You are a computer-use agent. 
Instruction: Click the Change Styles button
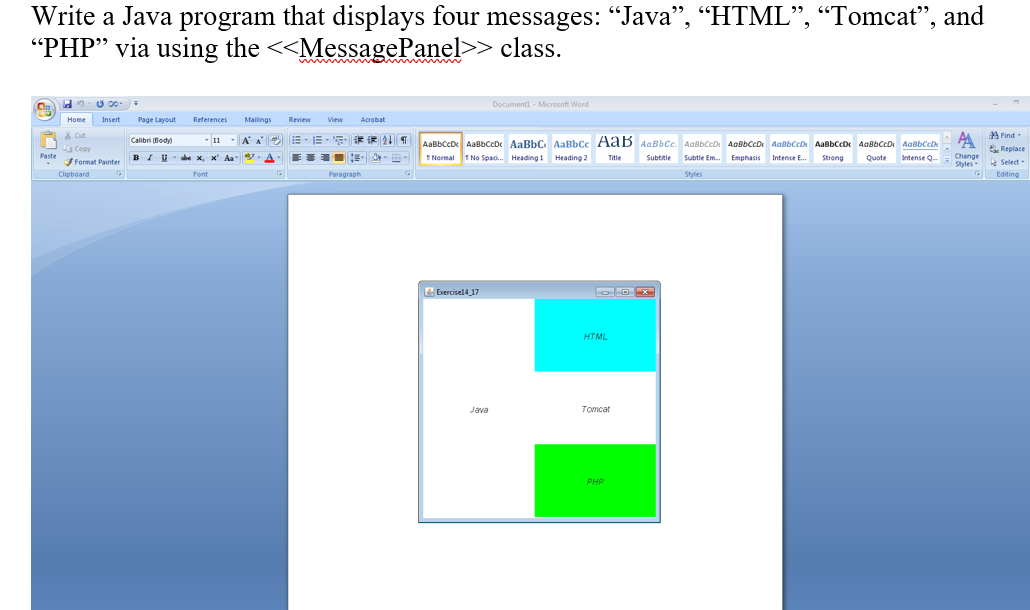click(x=966, y=150)
